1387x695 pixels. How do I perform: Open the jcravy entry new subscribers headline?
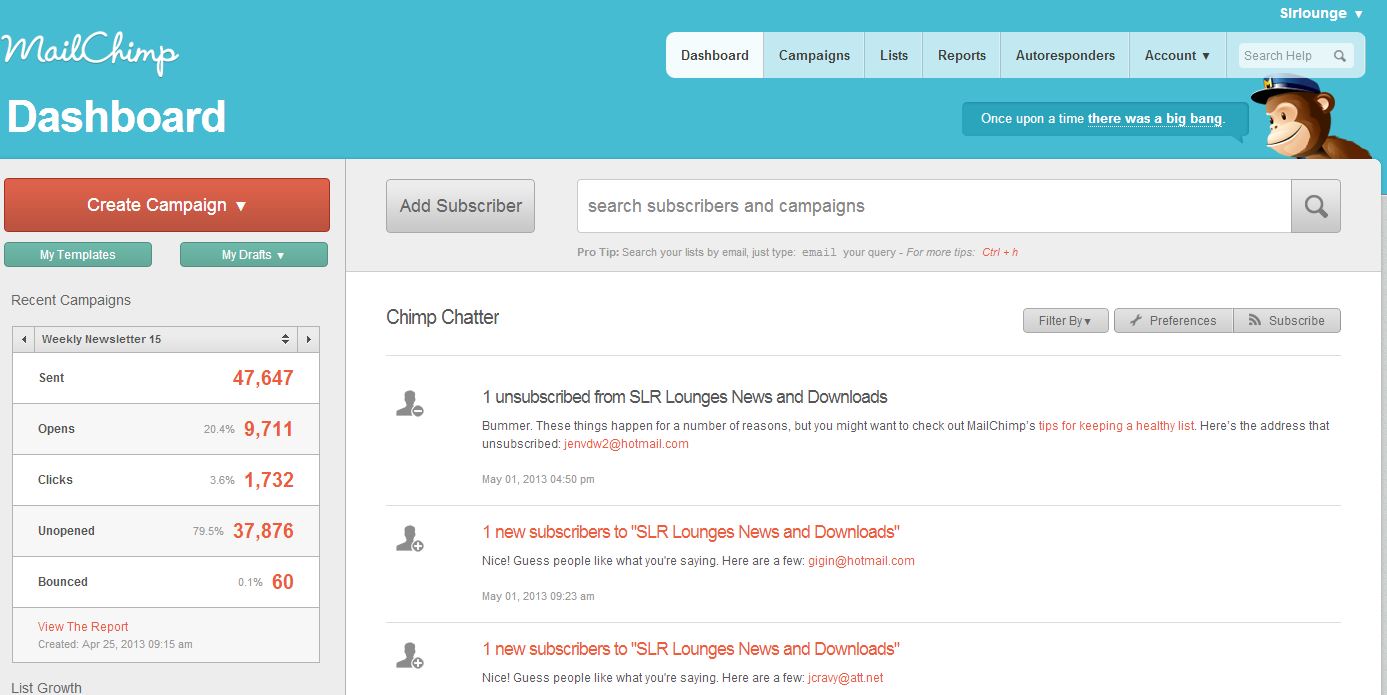pyautogui.click(x=691, y=649)
